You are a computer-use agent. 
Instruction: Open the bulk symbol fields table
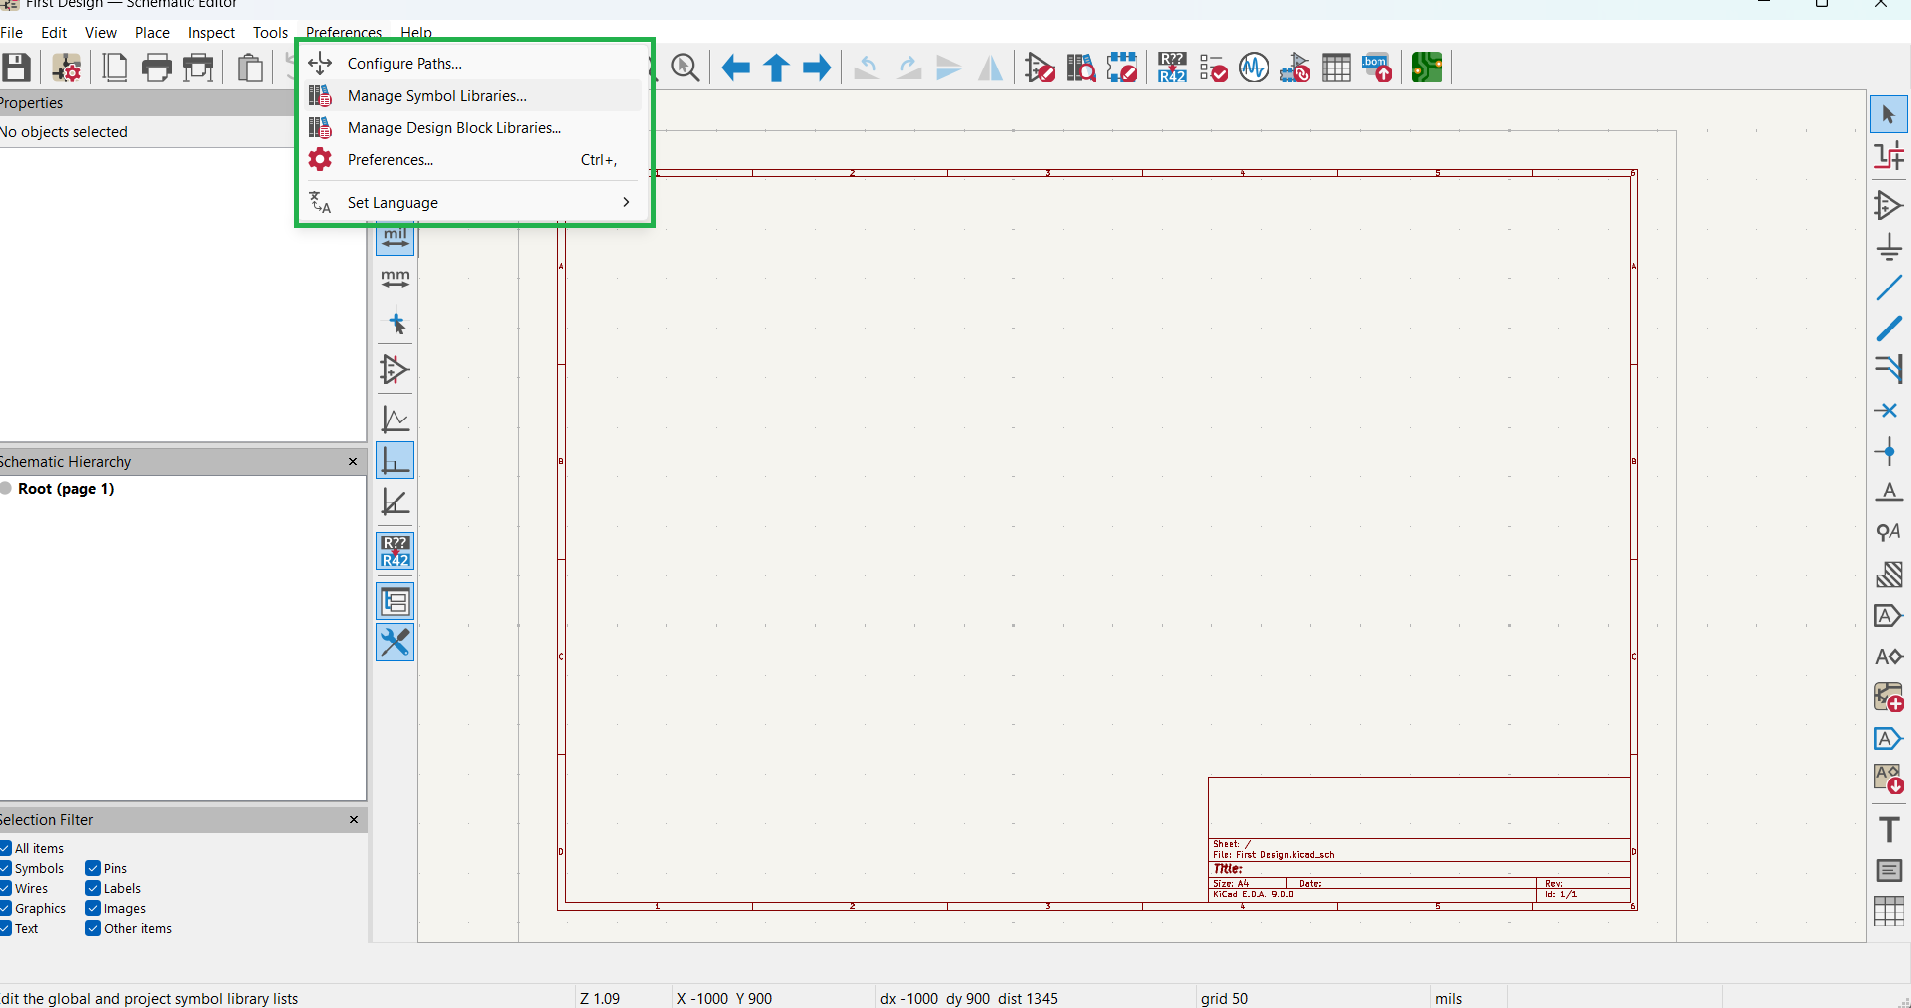click(x=1336, y=68)
